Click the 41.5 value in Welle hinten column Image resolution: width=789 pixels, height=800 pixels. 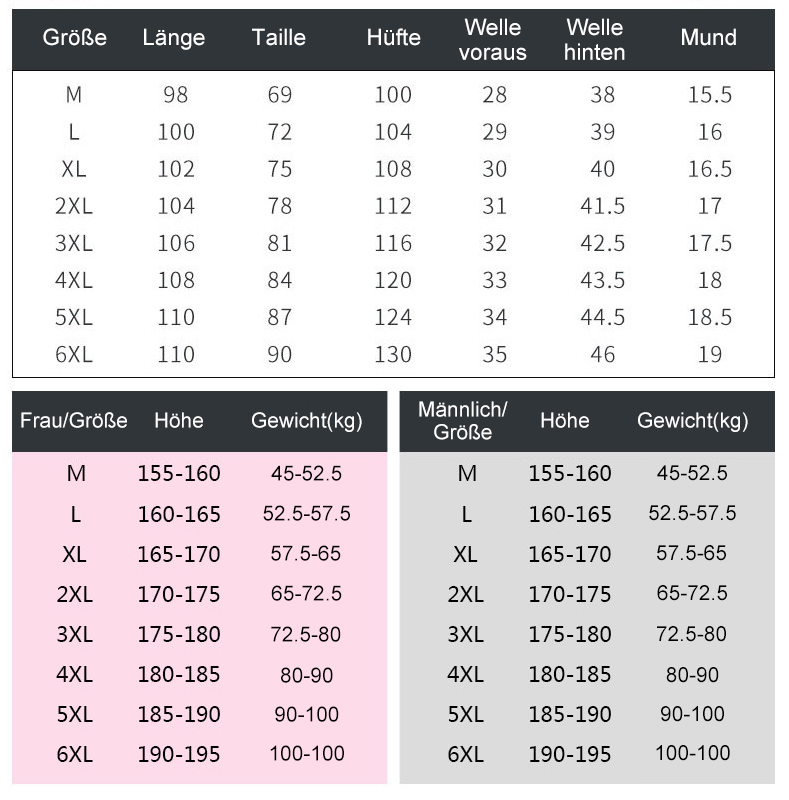click(x=602, y=206)
